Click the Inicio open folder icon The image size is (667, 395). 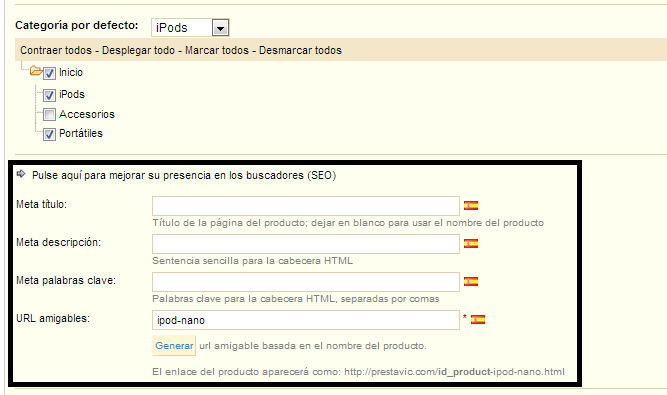[36, 71]
